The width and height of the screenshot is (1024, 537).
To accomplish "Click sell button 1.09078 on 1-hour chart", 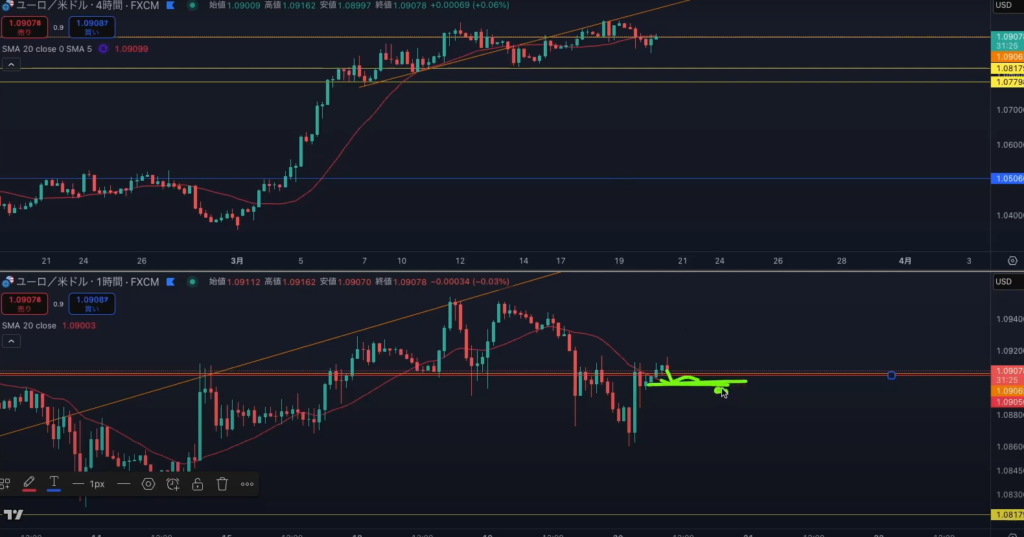I will [x=24, y=304].
